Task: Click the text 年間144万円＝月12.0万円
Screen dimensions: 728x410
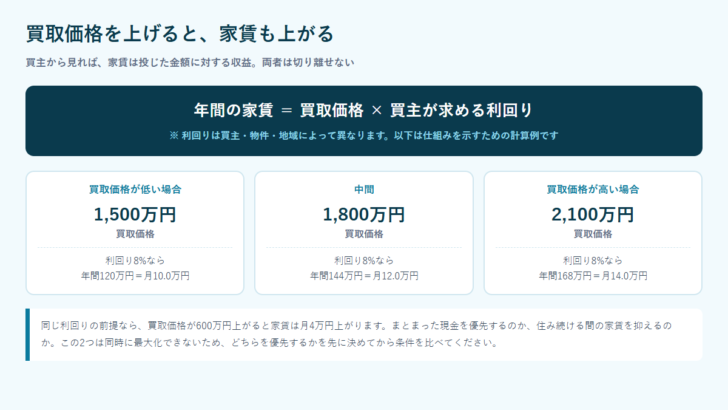Action: 364,276
